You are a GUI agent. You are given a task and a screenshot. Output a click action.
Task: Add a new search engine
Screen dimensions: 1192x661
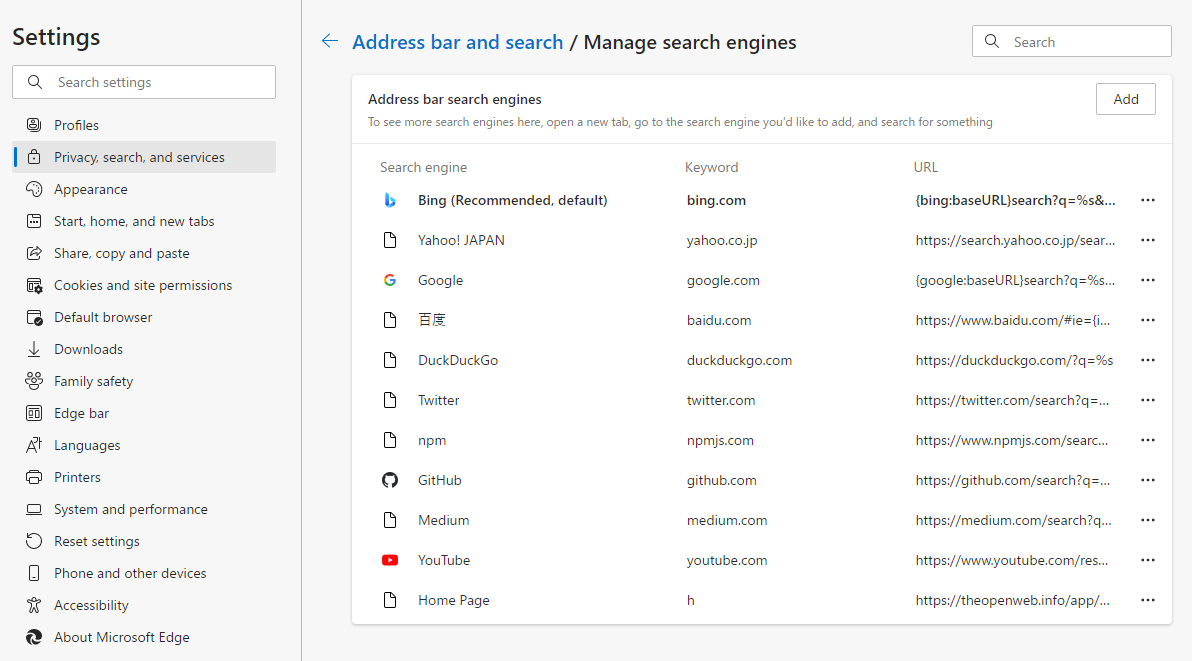[1126, 99]
